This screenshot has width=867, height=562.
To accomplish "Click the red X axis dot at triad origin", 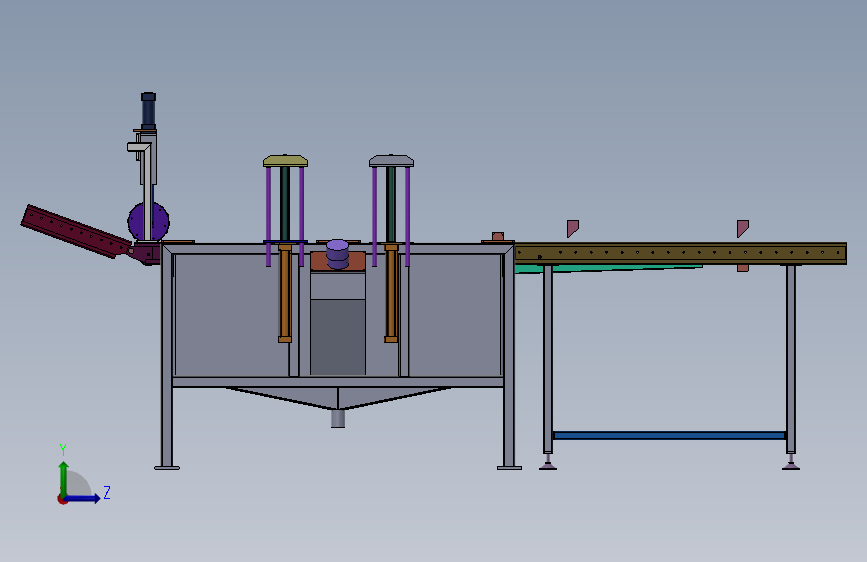I will tap(62, 499).
